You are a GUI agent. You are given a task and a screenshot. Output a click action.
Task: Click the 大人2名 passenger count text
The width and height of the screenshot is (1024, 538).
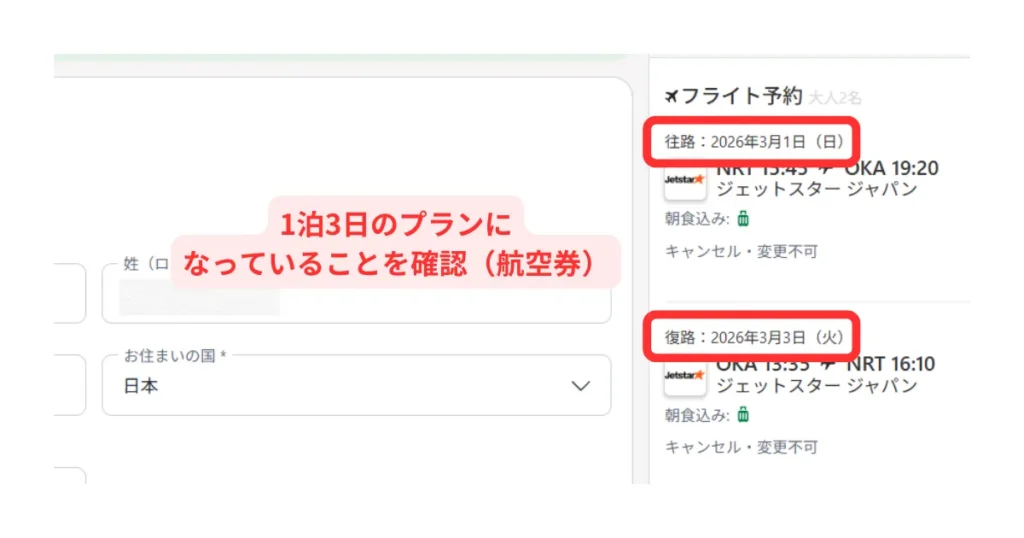click(835, 98)
